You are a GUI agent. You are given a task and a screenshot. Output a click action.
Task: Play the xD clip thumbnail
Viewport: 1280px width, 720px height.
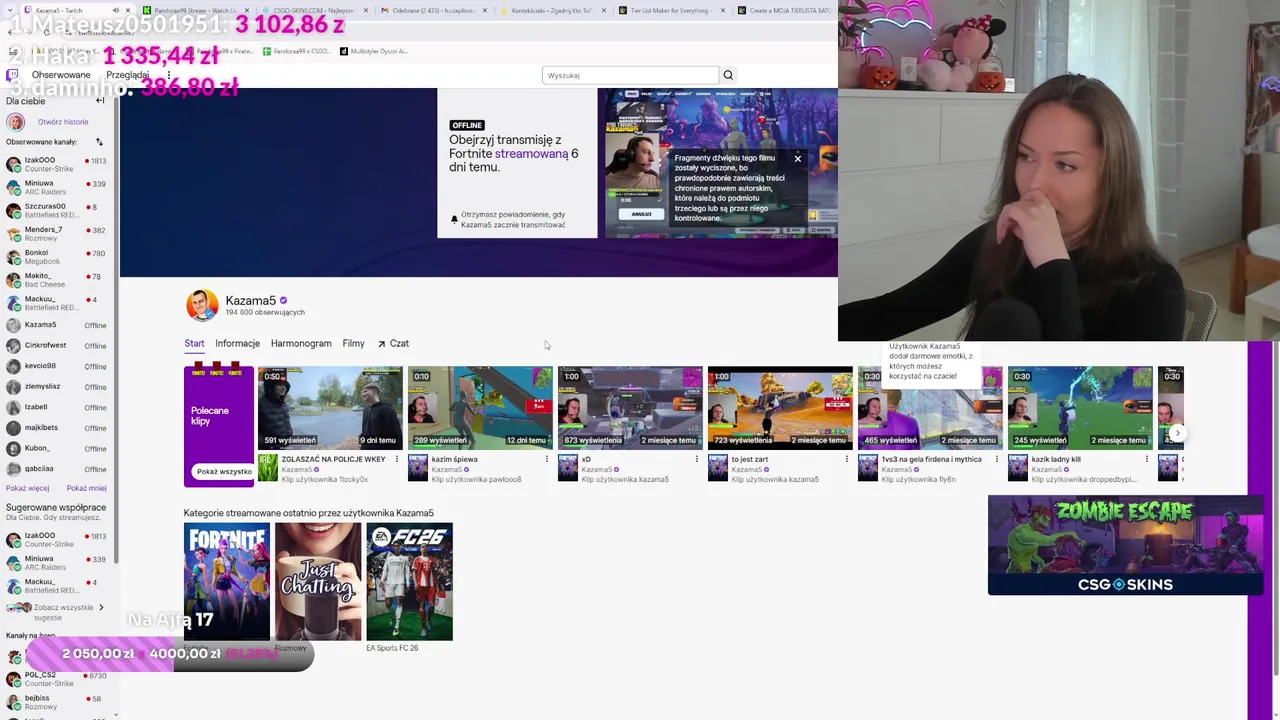[630, 407]
